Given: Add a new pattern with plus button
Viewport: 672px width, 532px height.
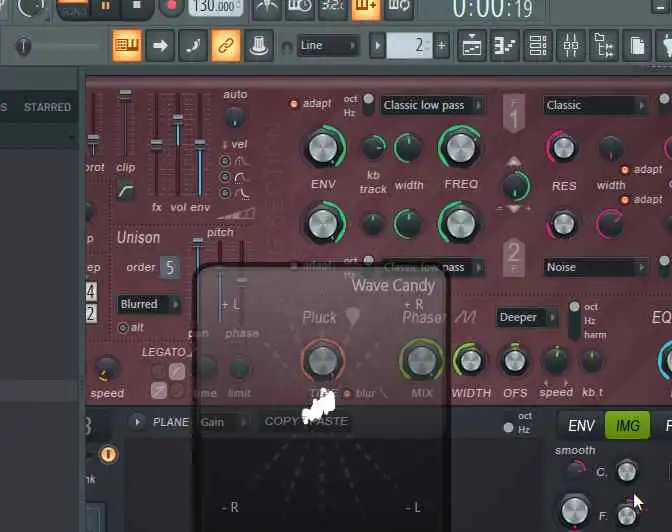Looking at the screenshot, I should click(441, 45).
